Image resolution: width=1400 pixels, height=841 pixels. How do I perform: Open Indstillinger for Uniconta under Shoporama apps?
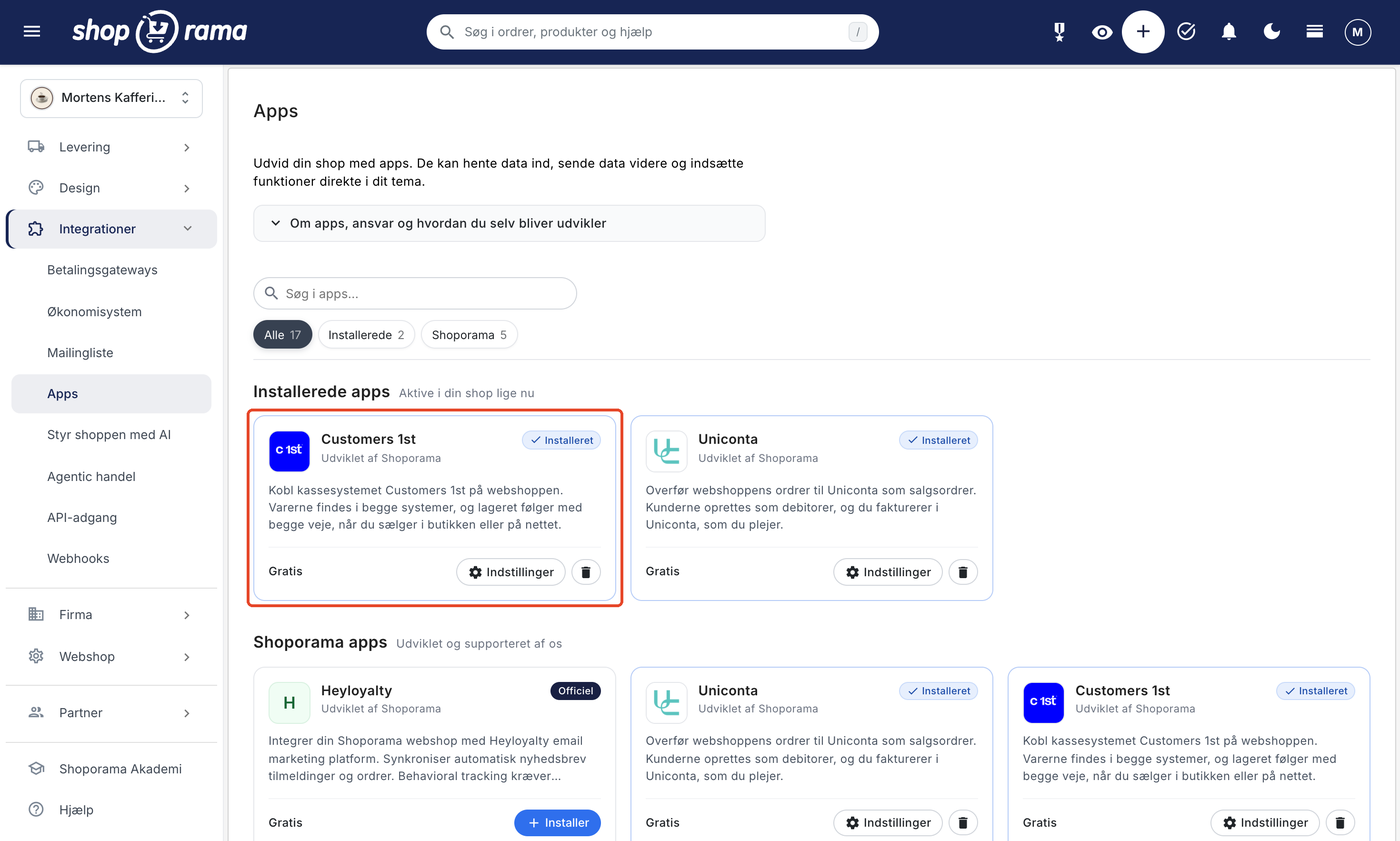click(888, 823)
